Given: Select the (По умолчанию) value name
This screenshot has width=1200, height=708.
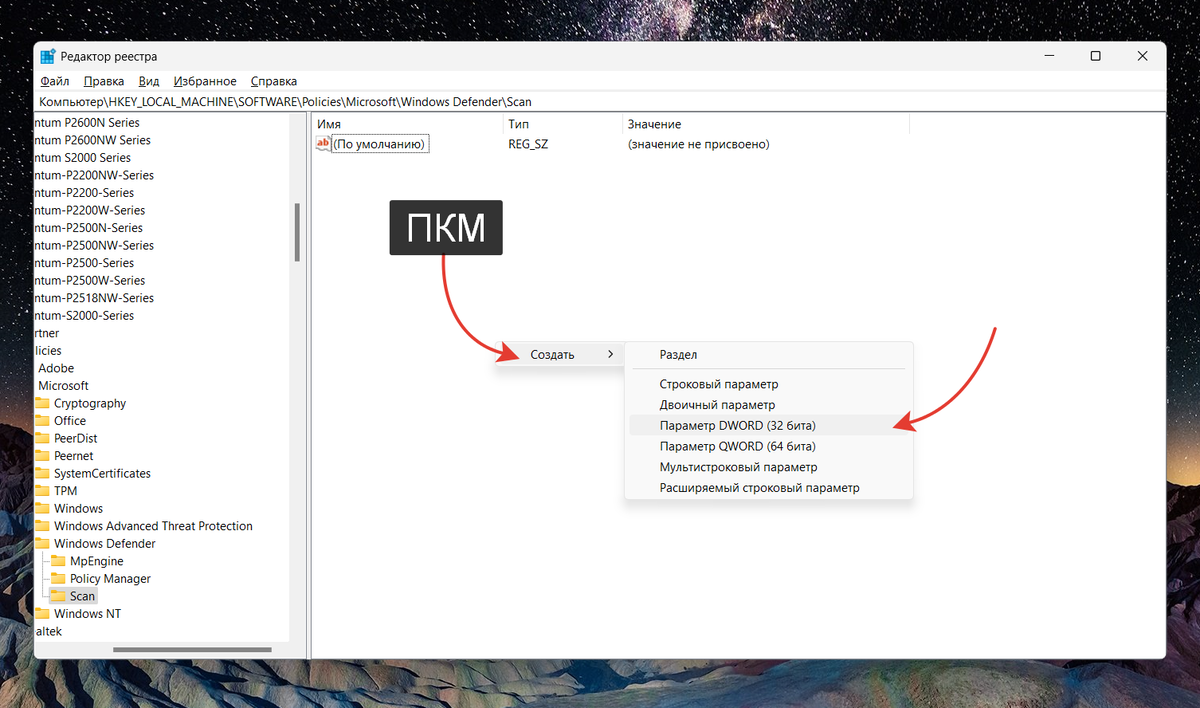Looking at the screenshot, I should coord(380,145).
